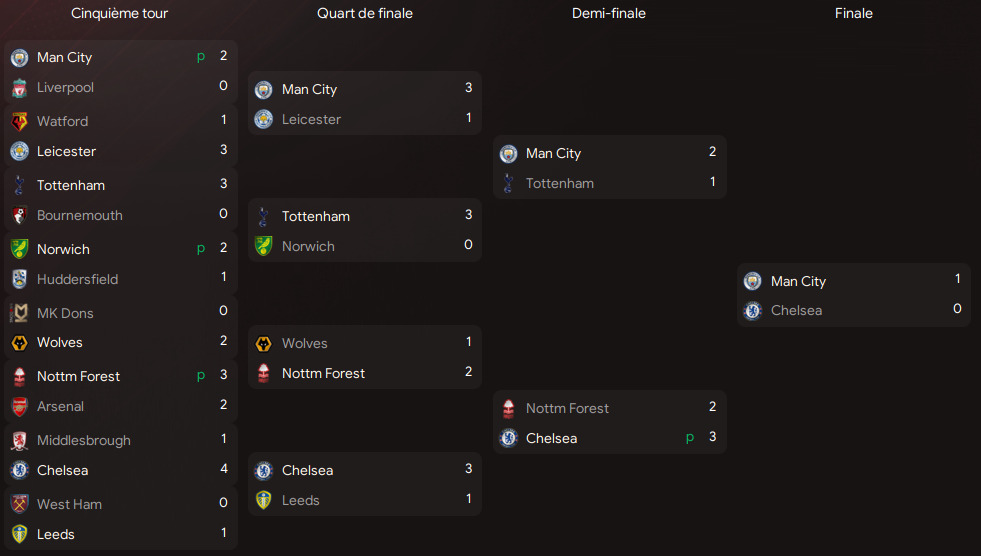Click Tottenham's crest in the Demi-finale

pos(509,183)
